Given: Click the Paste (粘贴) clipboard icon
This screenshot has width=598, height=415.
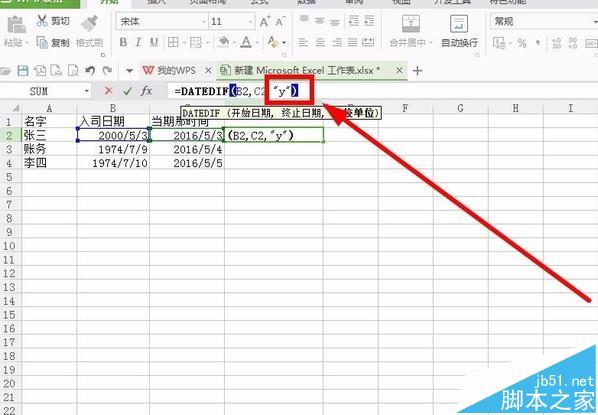Looking at the screenshot, I should (x=16, y=24).
